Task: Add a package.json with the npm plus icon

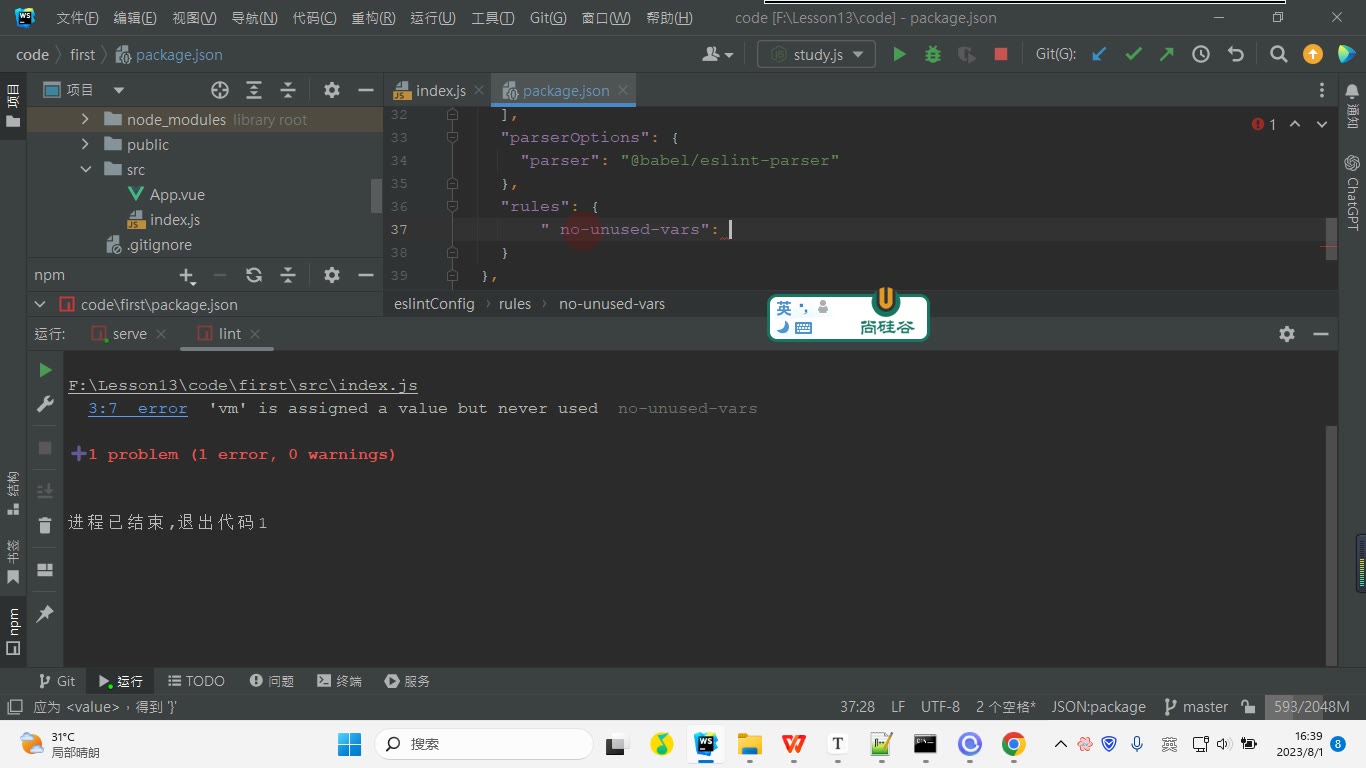Action: (x=187, y=275)
